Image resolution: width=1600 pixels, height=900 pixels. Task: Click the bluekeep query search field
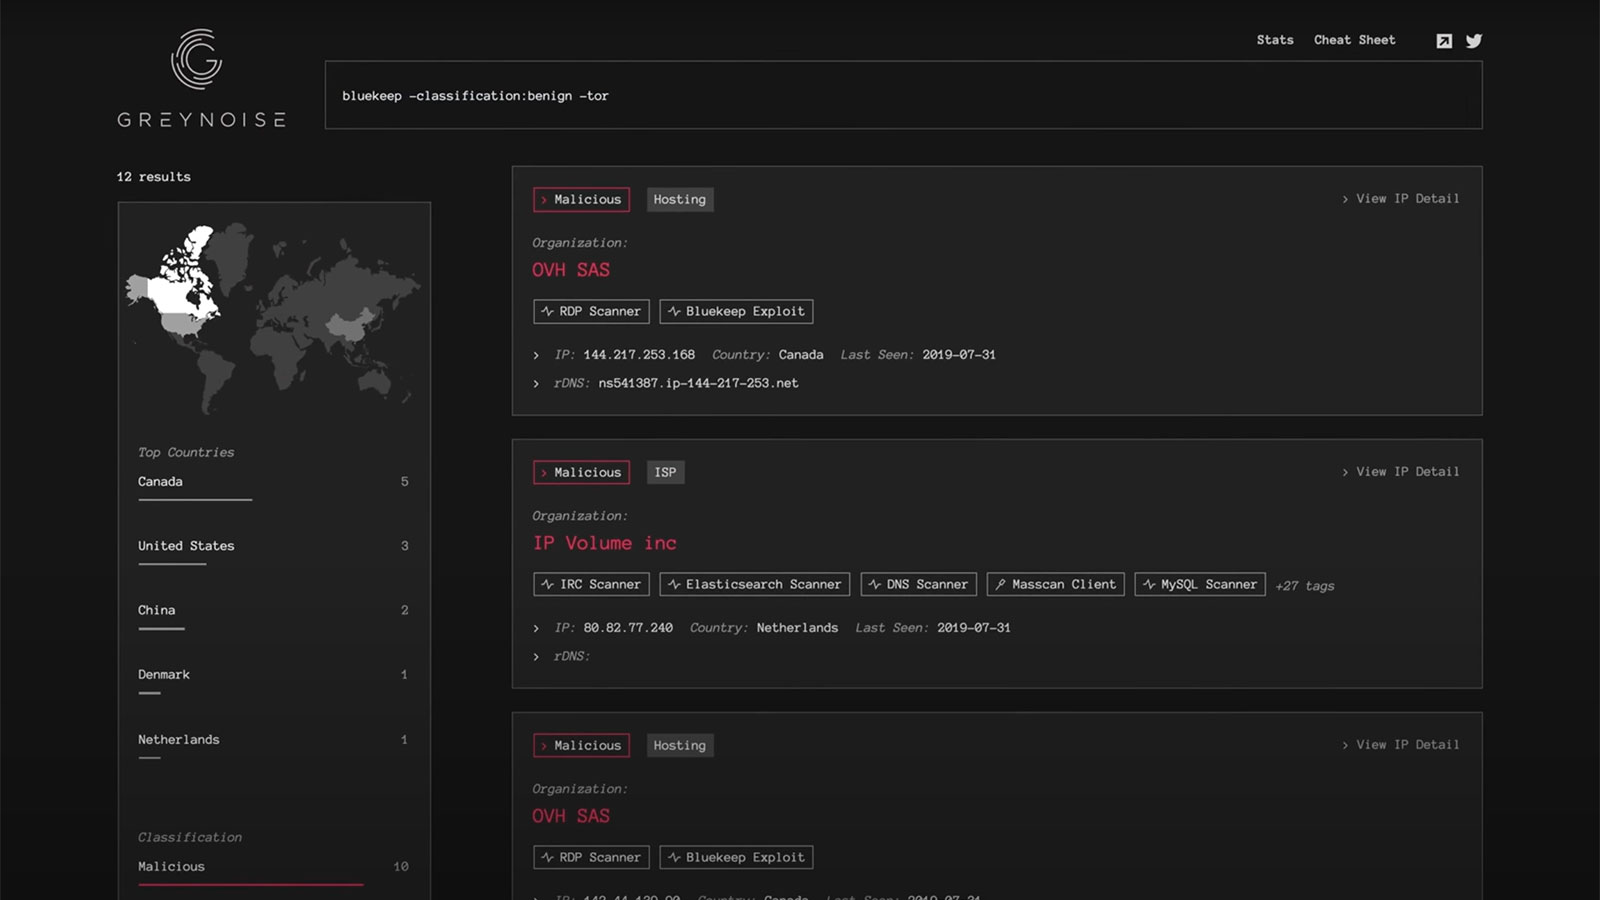pos(903,95)
